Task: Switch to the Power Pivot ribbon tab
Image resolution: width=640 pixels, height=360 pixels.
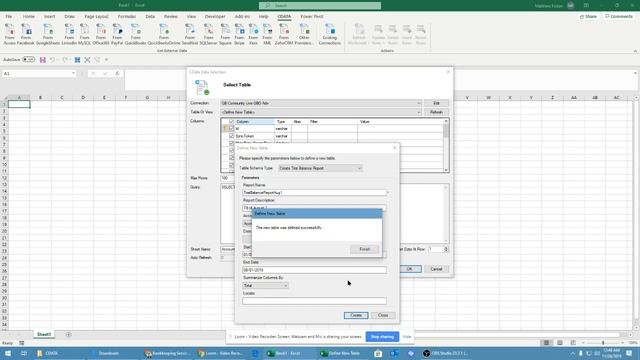Action: [x=312, y=17]
